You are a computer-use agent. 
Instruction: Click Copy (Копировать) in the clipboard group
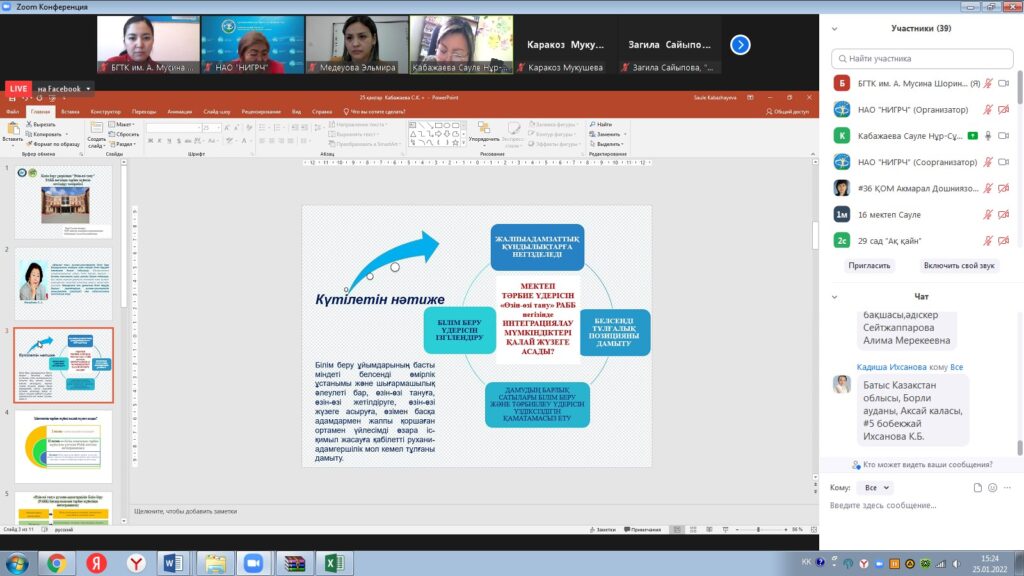coord(45,134)
